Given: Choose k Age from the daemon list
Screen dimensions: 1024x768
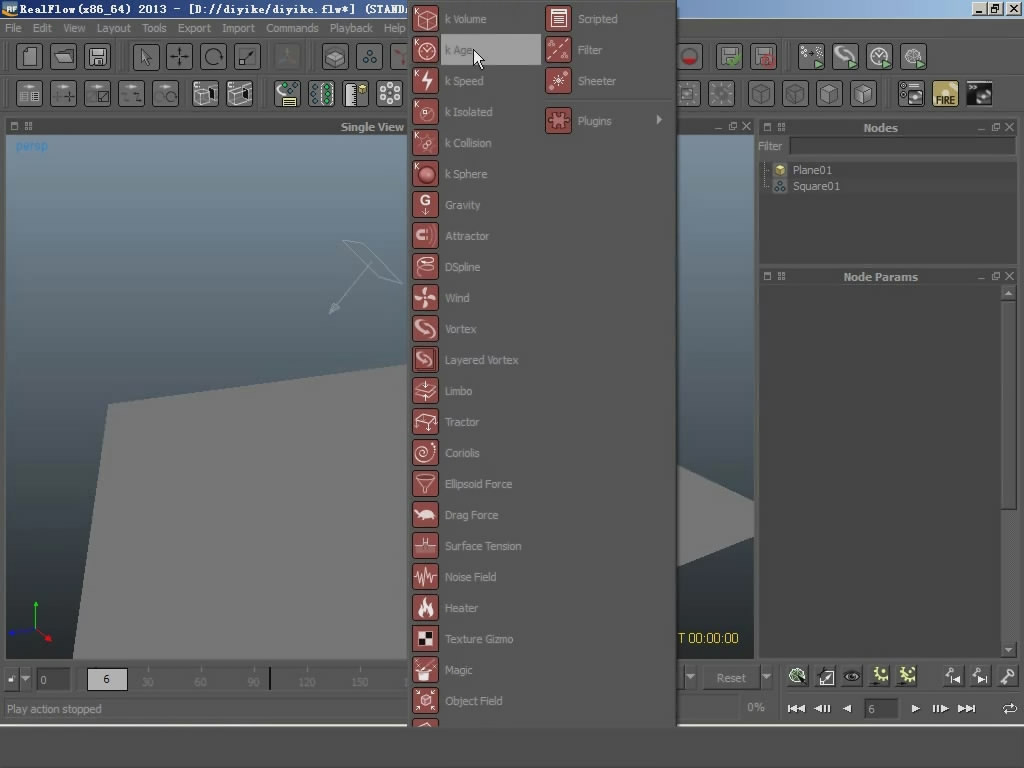Looking at the screenshot, I should point(476,50).
